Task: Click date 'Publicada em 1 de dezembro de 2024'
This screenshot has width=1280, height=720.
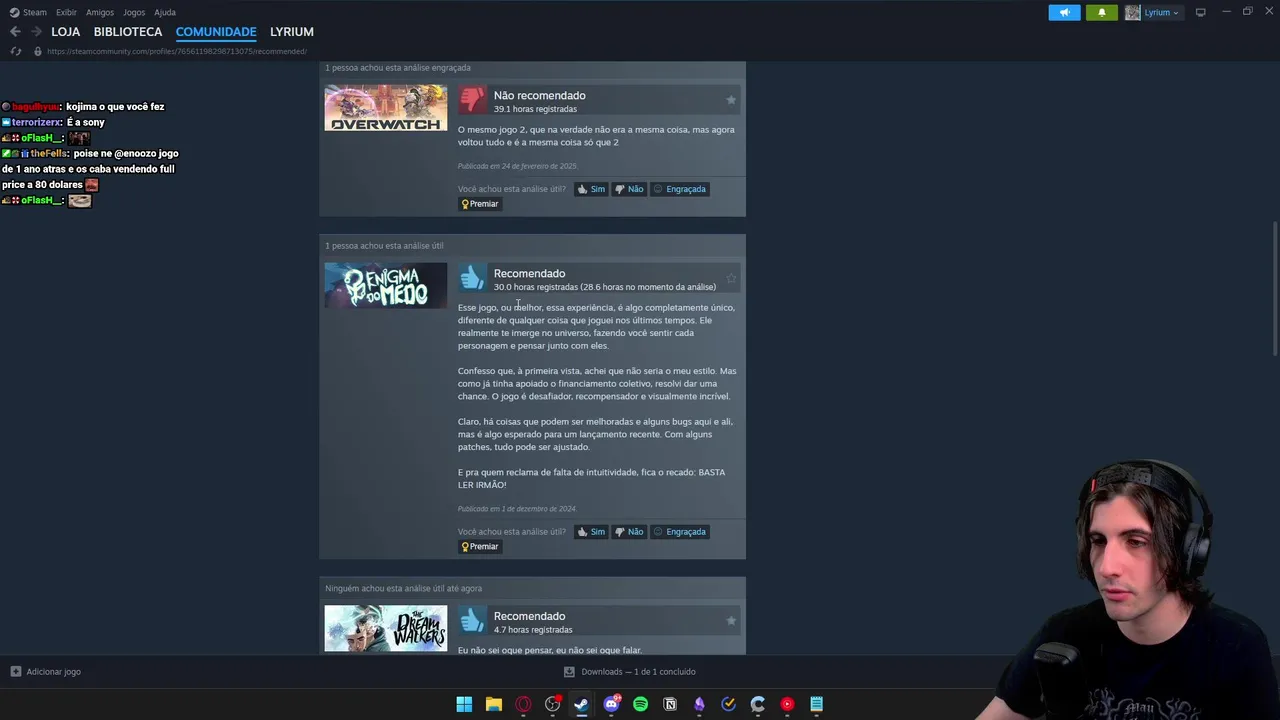Action: 517,509
